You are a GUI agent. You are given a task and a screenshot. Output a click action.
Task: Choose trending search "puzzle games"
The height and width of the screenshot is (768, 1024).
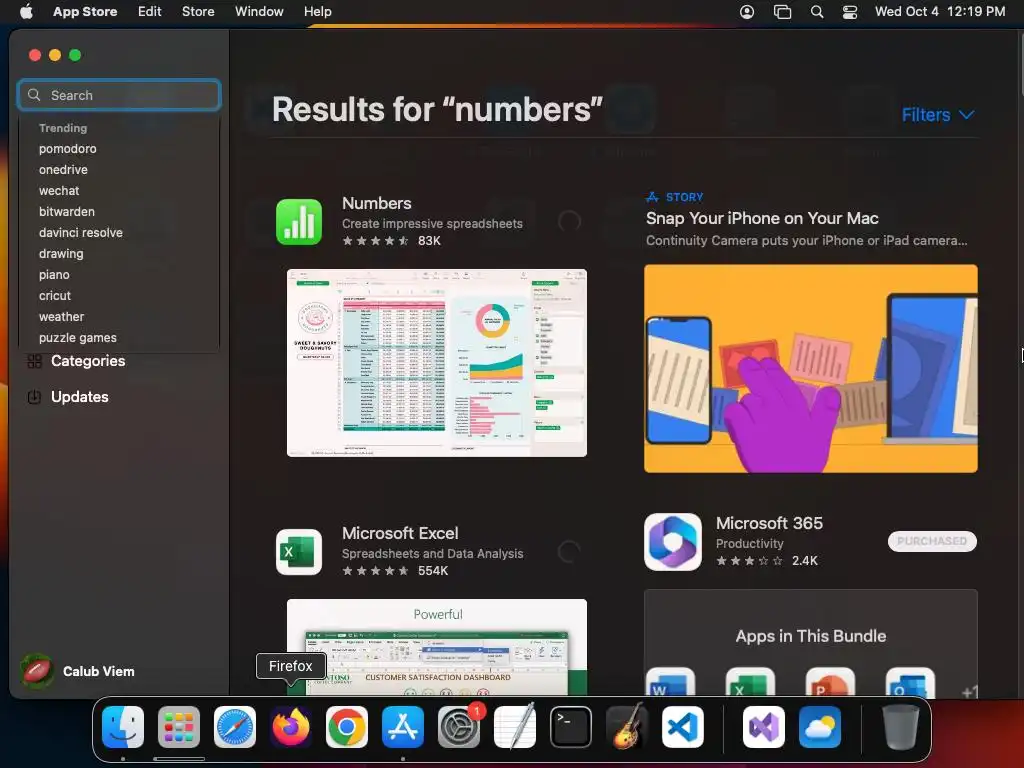coord(77,338)
